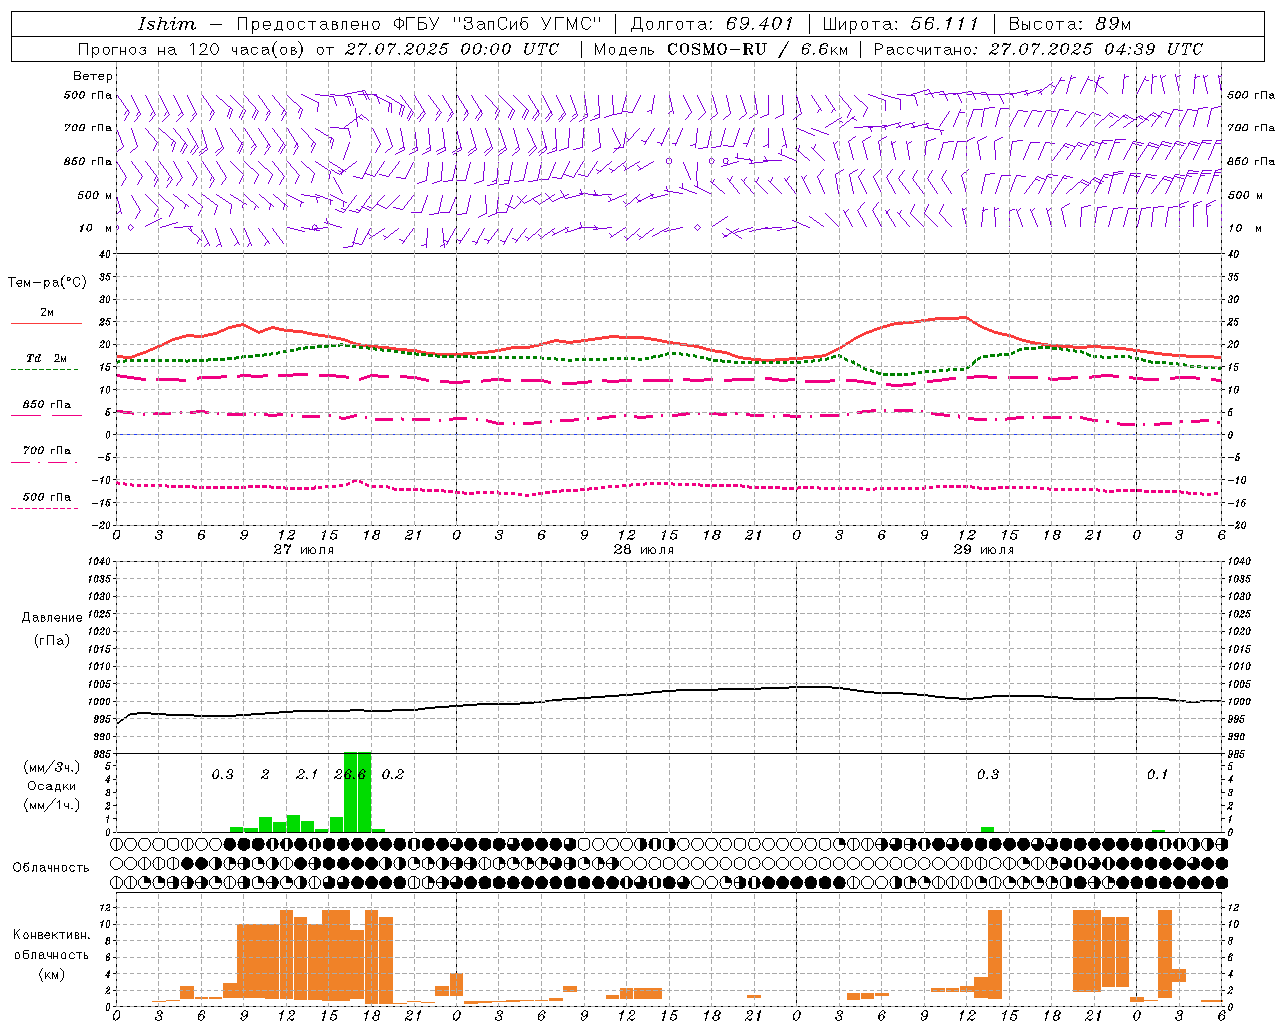Click the elevation label Высота: 89м
Viewport: 1280px width, 1024px height.
click(x=1069, y=24)
